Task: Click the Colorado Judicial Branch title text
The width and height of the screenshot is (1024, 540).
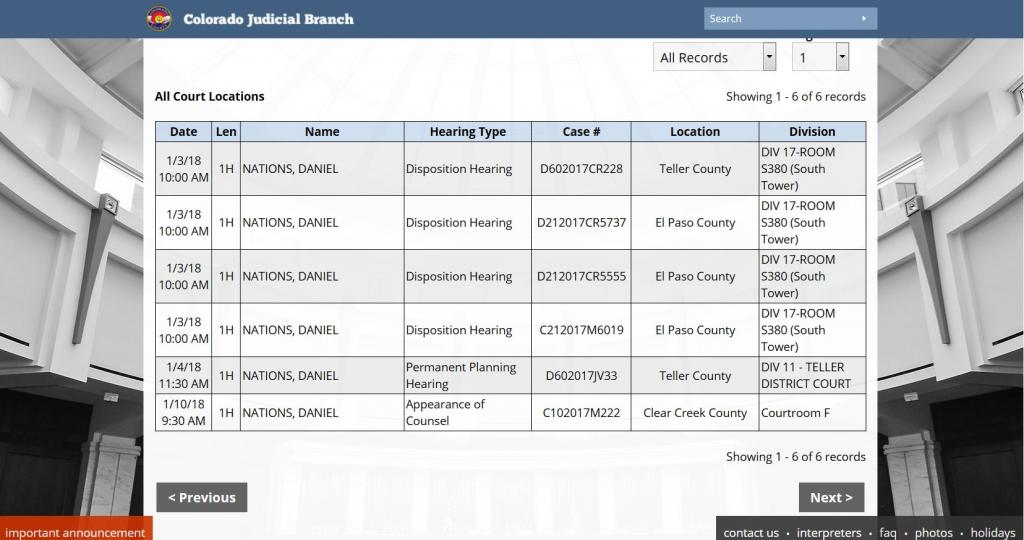Action: tap(268, 19)
